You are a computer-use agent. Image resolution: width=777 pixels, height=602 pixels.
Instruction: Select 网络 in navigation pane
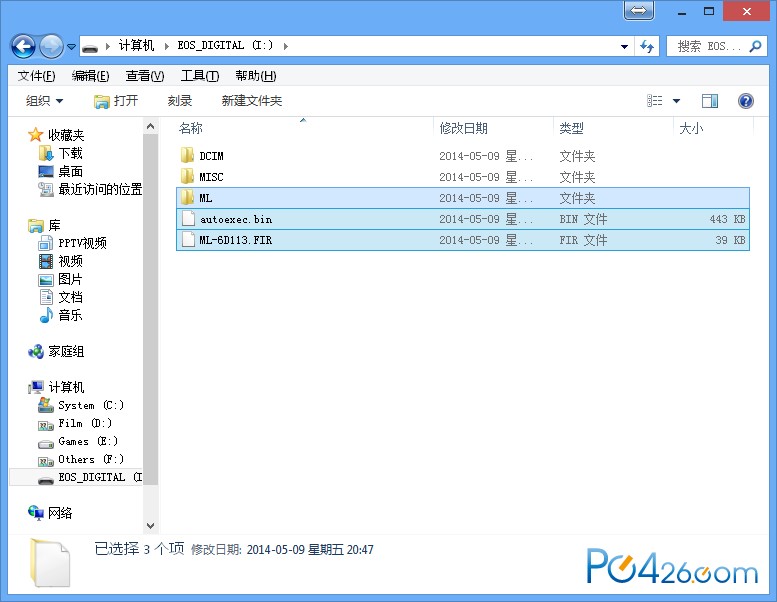[x=60, y=513]
